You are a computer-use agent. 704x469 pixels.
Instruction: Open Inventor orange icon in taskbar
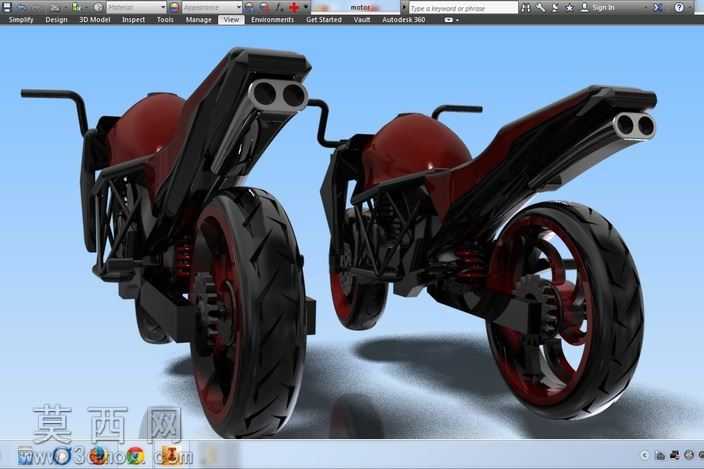pyautogui.click(x=172, y=455)
